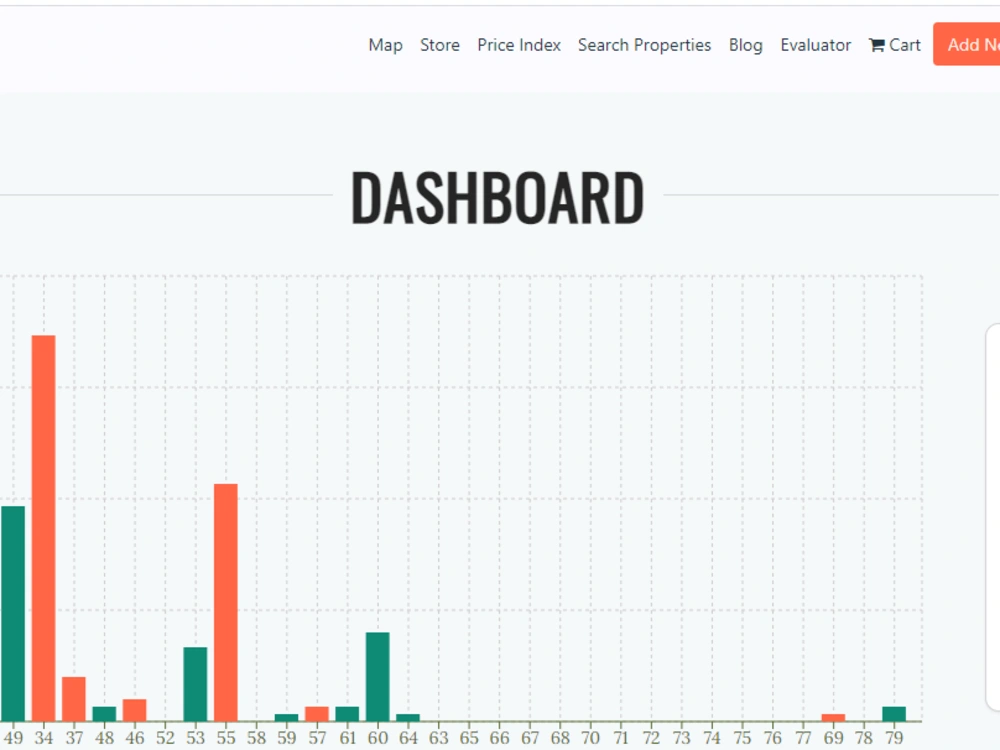Click the tall orange bar for 34
The height and width of the screenshot is (750, 1000).
click(x=43, y=528)
